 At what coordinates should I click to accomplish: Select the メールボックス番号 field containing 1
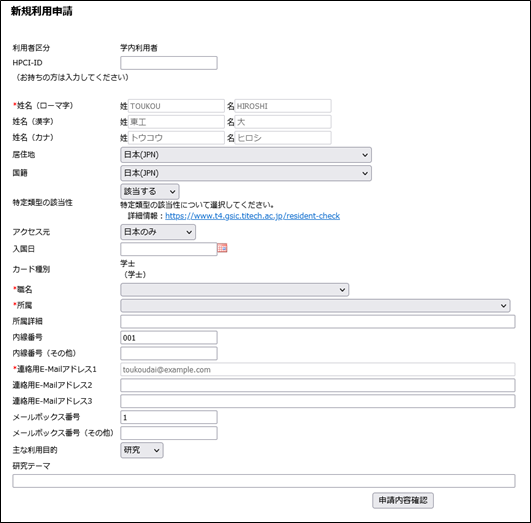pos(169,417)
